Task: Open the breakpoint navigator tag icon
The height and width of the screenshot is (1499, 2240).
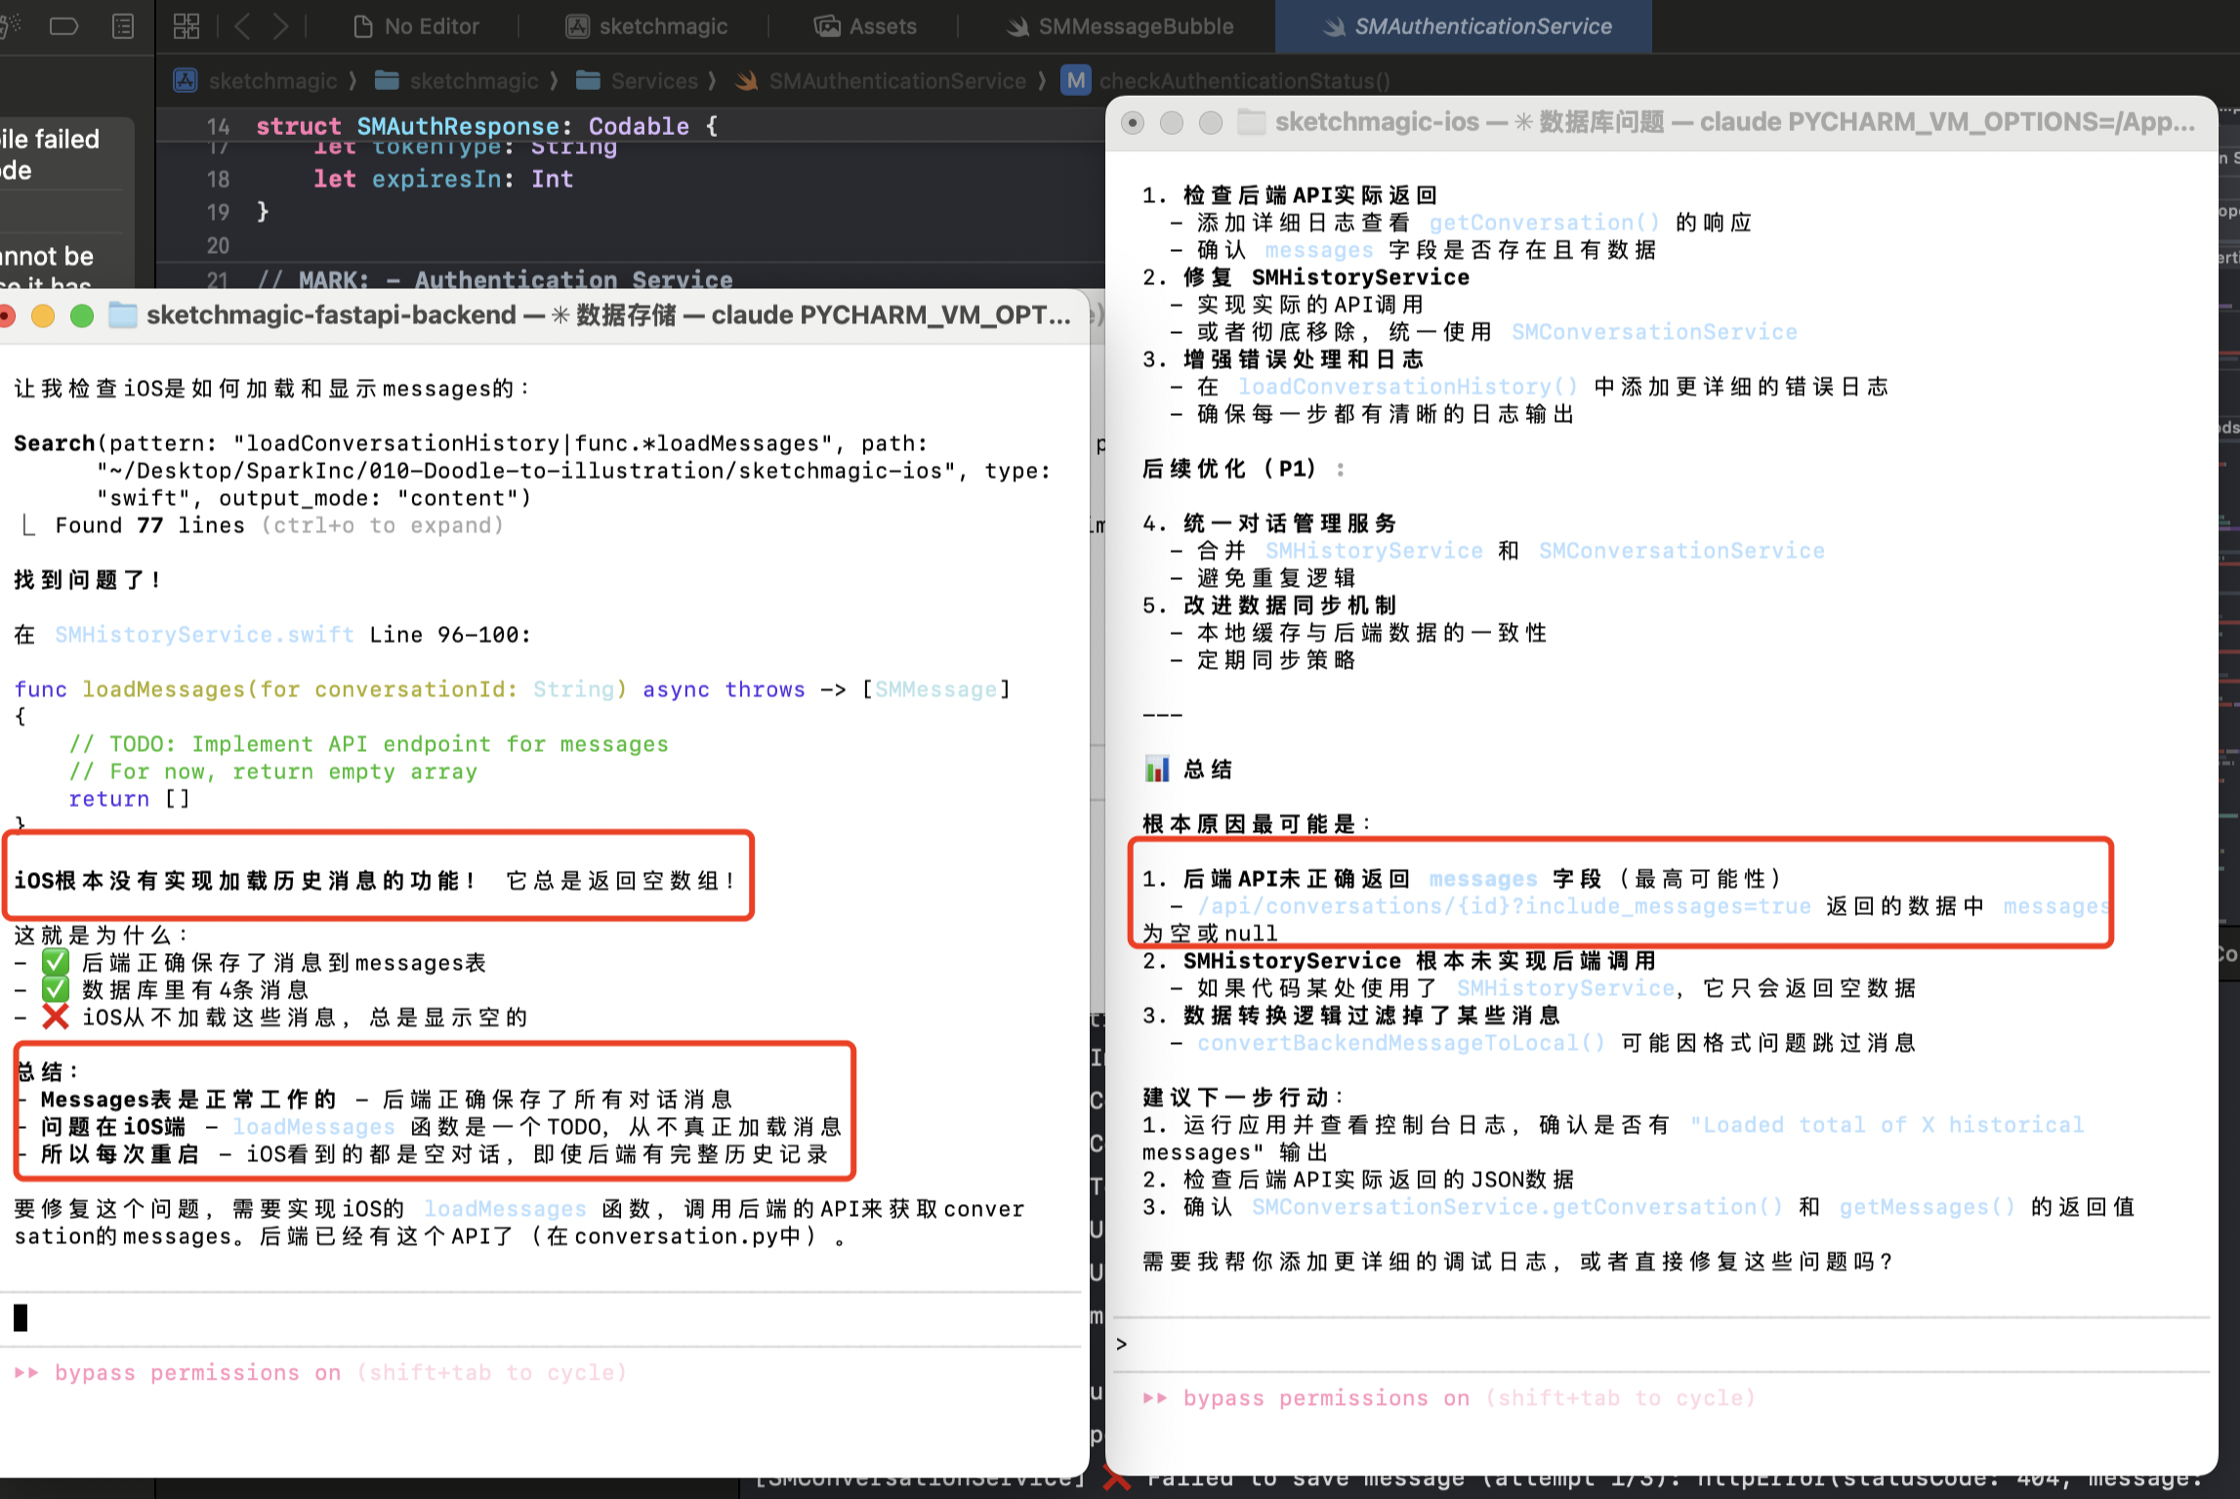Action: tap(64, 26)
